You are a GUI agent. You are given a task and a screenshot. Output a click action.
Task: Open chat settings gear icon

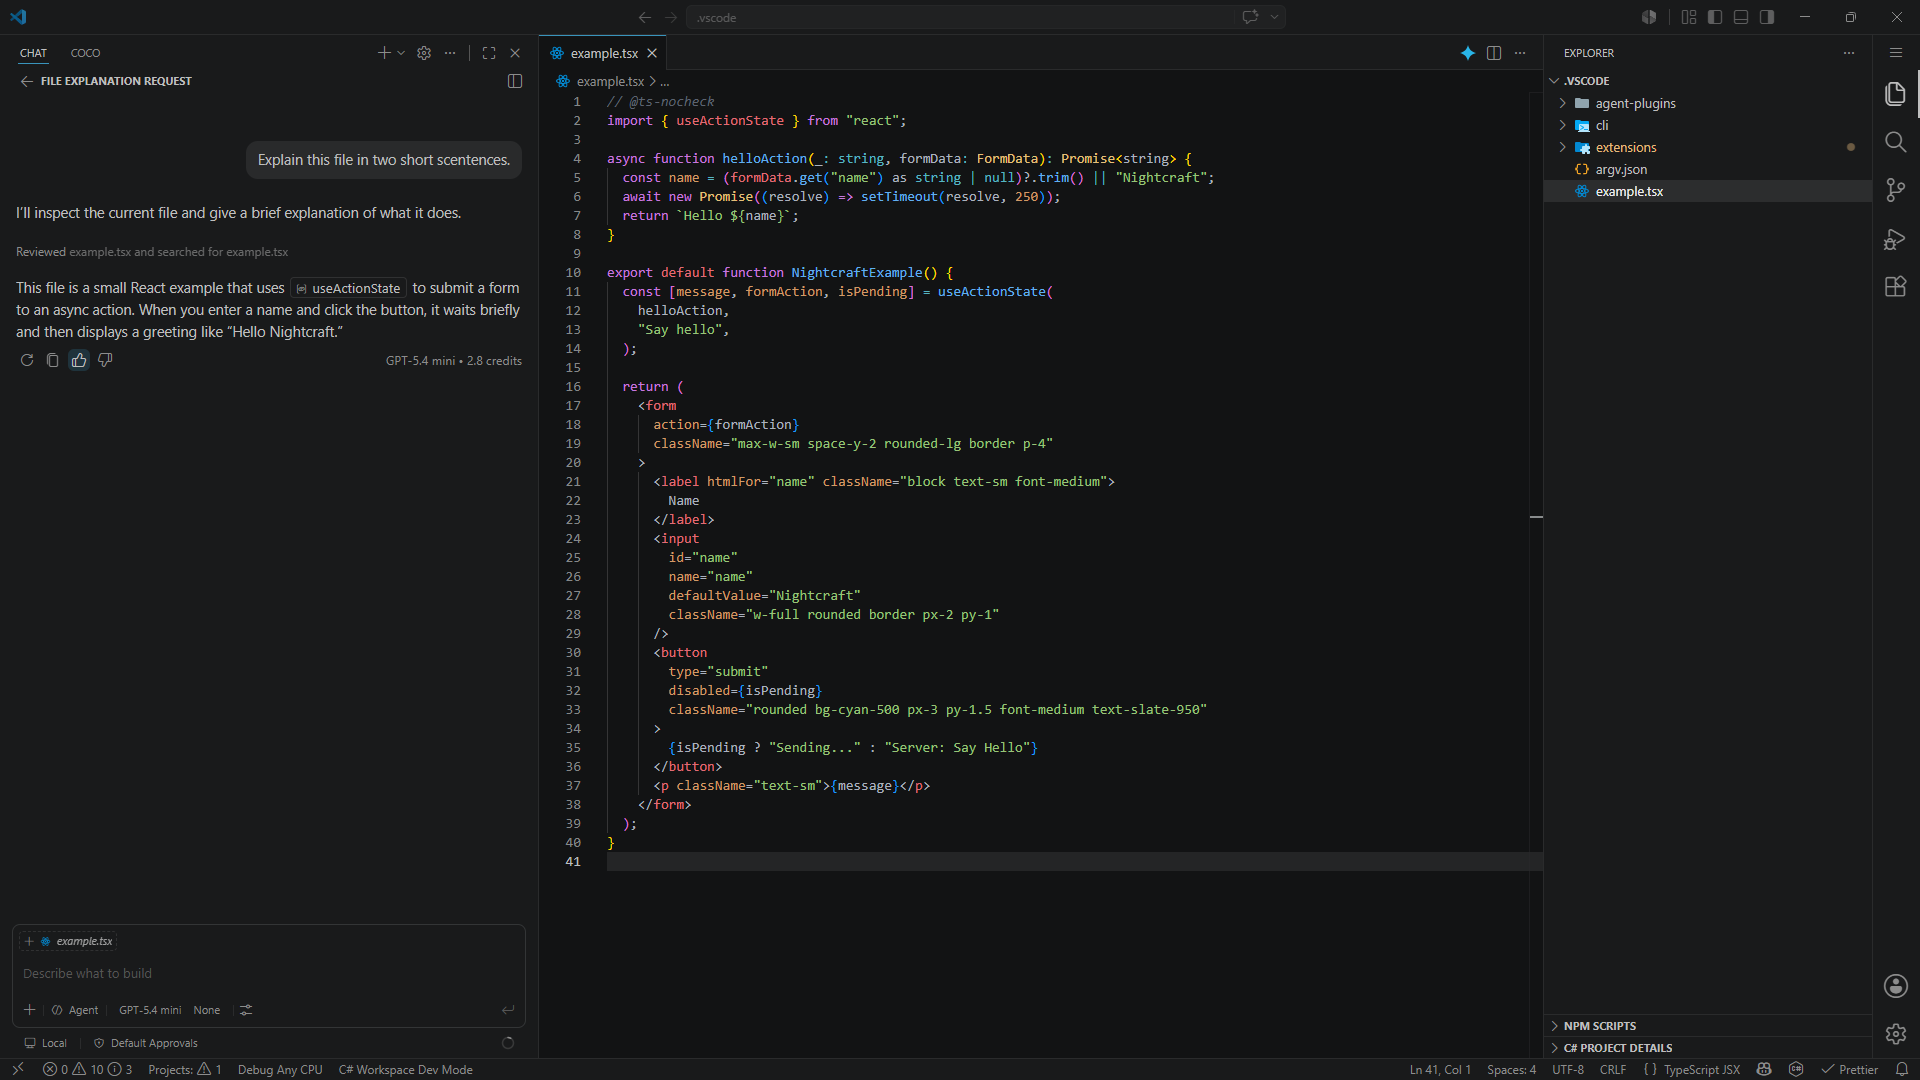click(424, 53)
